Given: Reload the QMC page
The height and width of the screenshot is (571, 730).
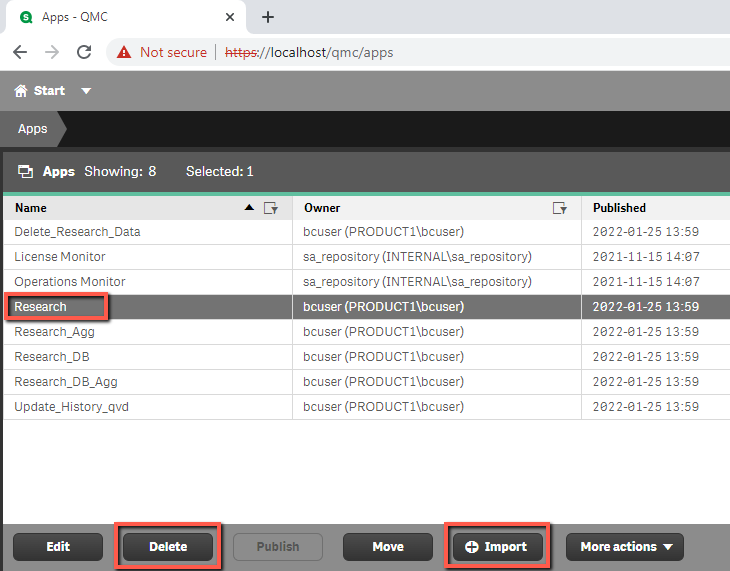Looking at the screenshot, I should pyautogui.click(x=84, y=52).
